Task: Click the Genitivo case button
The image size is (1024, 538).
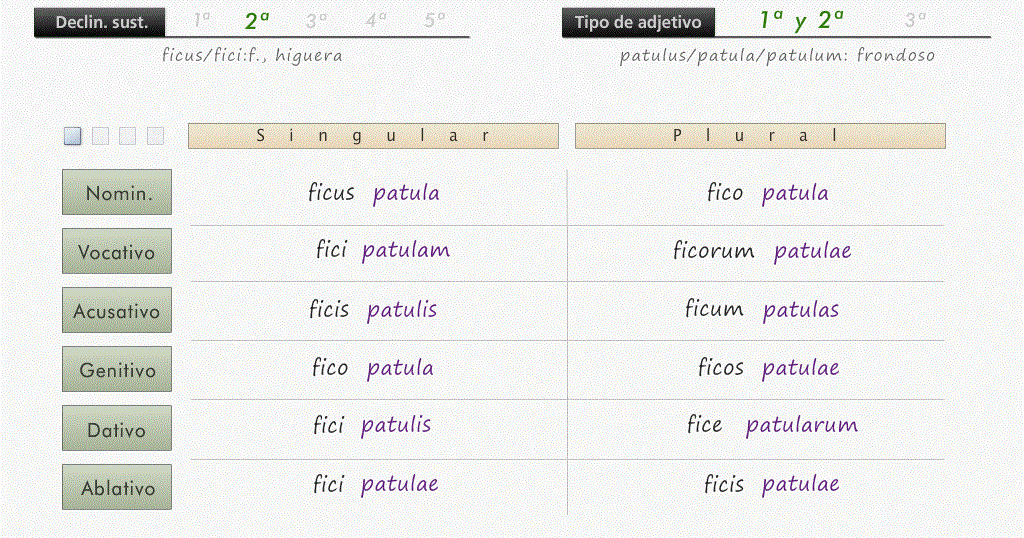Action: coord(117,369)
